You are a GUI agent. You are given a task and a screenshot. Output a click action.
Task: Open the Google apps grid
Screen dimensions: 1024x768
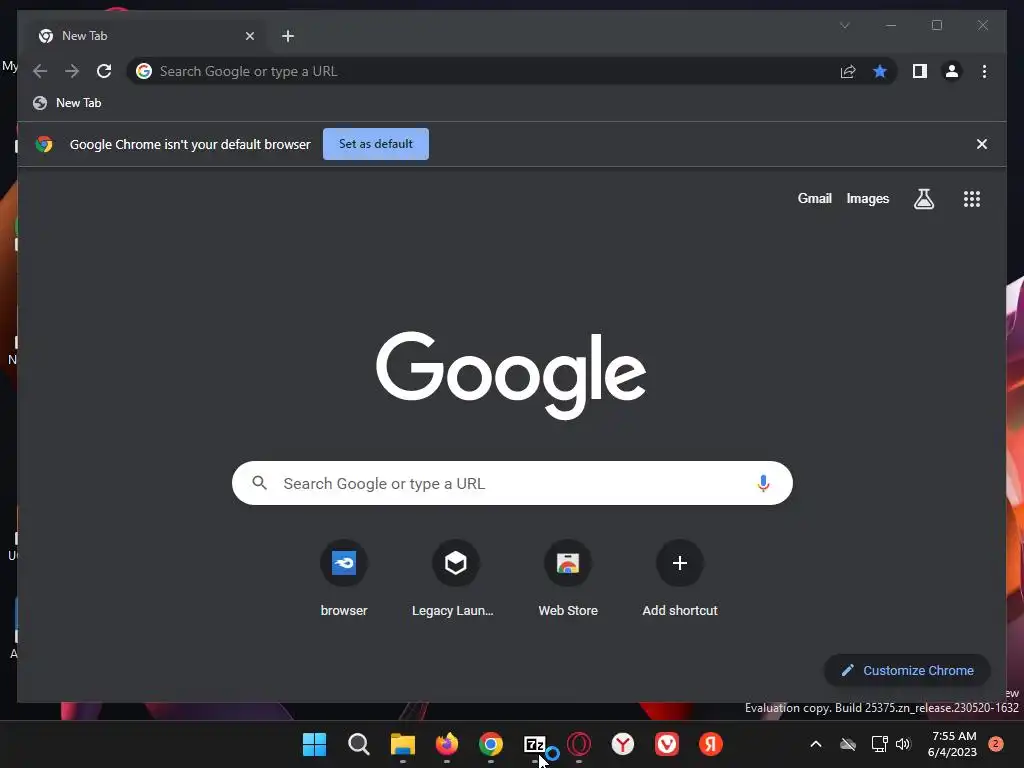[x=972, y=199]
